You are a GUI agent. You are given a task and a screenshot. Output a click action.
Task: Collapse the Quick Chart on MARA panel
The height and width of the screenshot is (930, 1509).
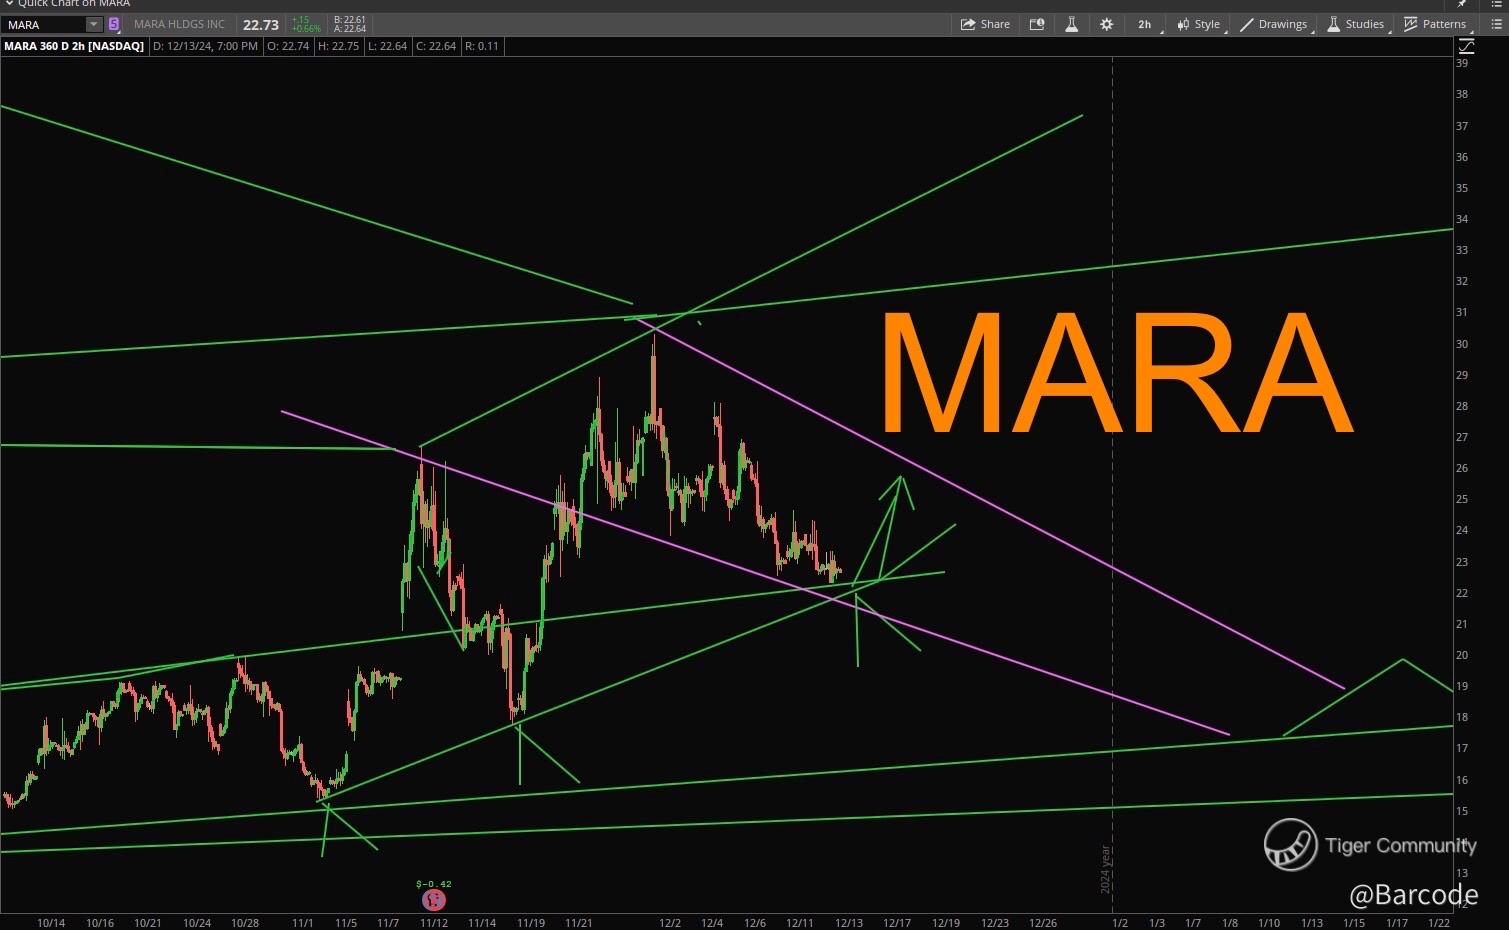pos(9,4)
